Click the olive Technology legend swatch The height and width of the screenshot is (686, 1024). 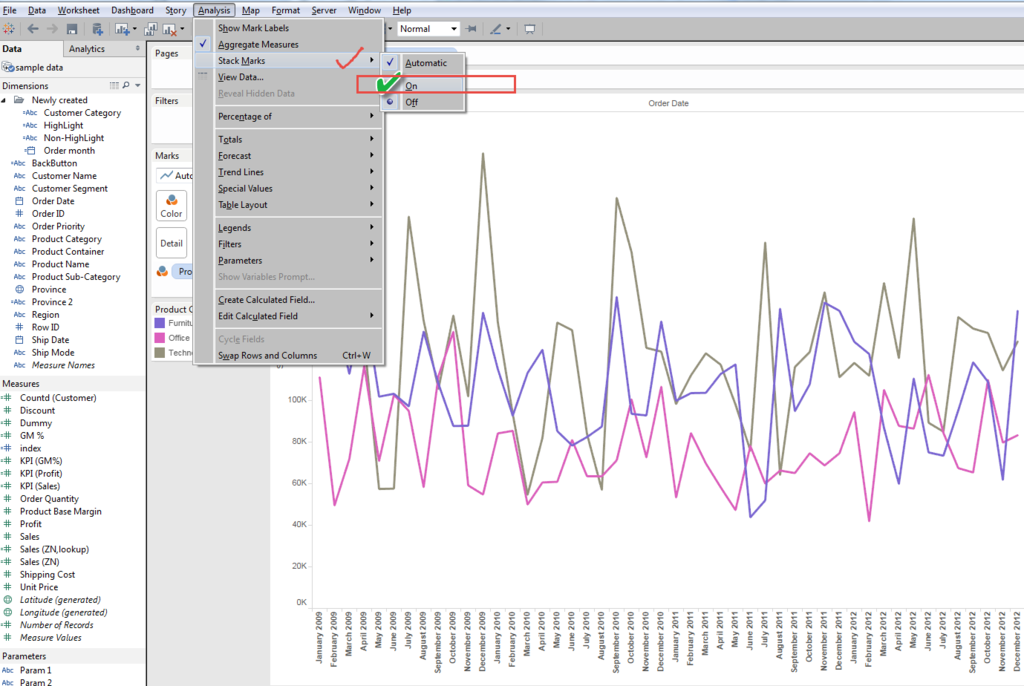(159, 353)
